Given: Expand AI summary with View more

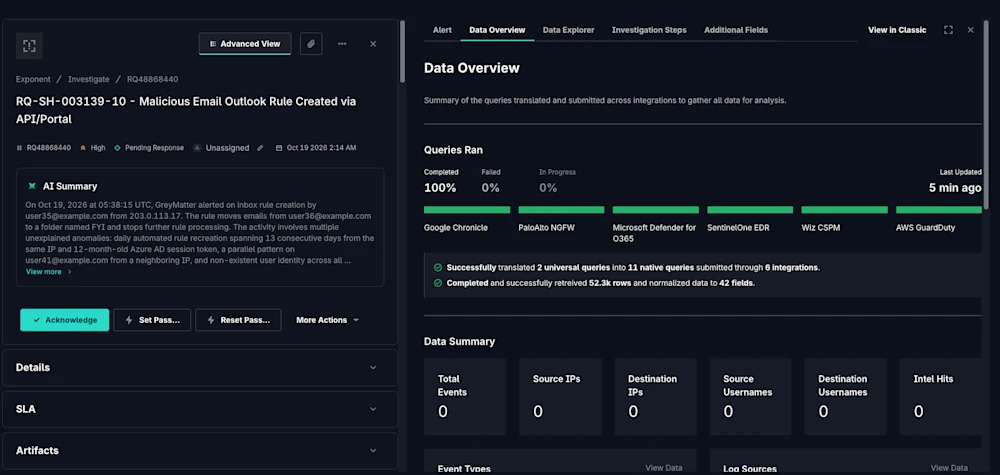Looking at the screenshot, I should [x=48, y=272].
